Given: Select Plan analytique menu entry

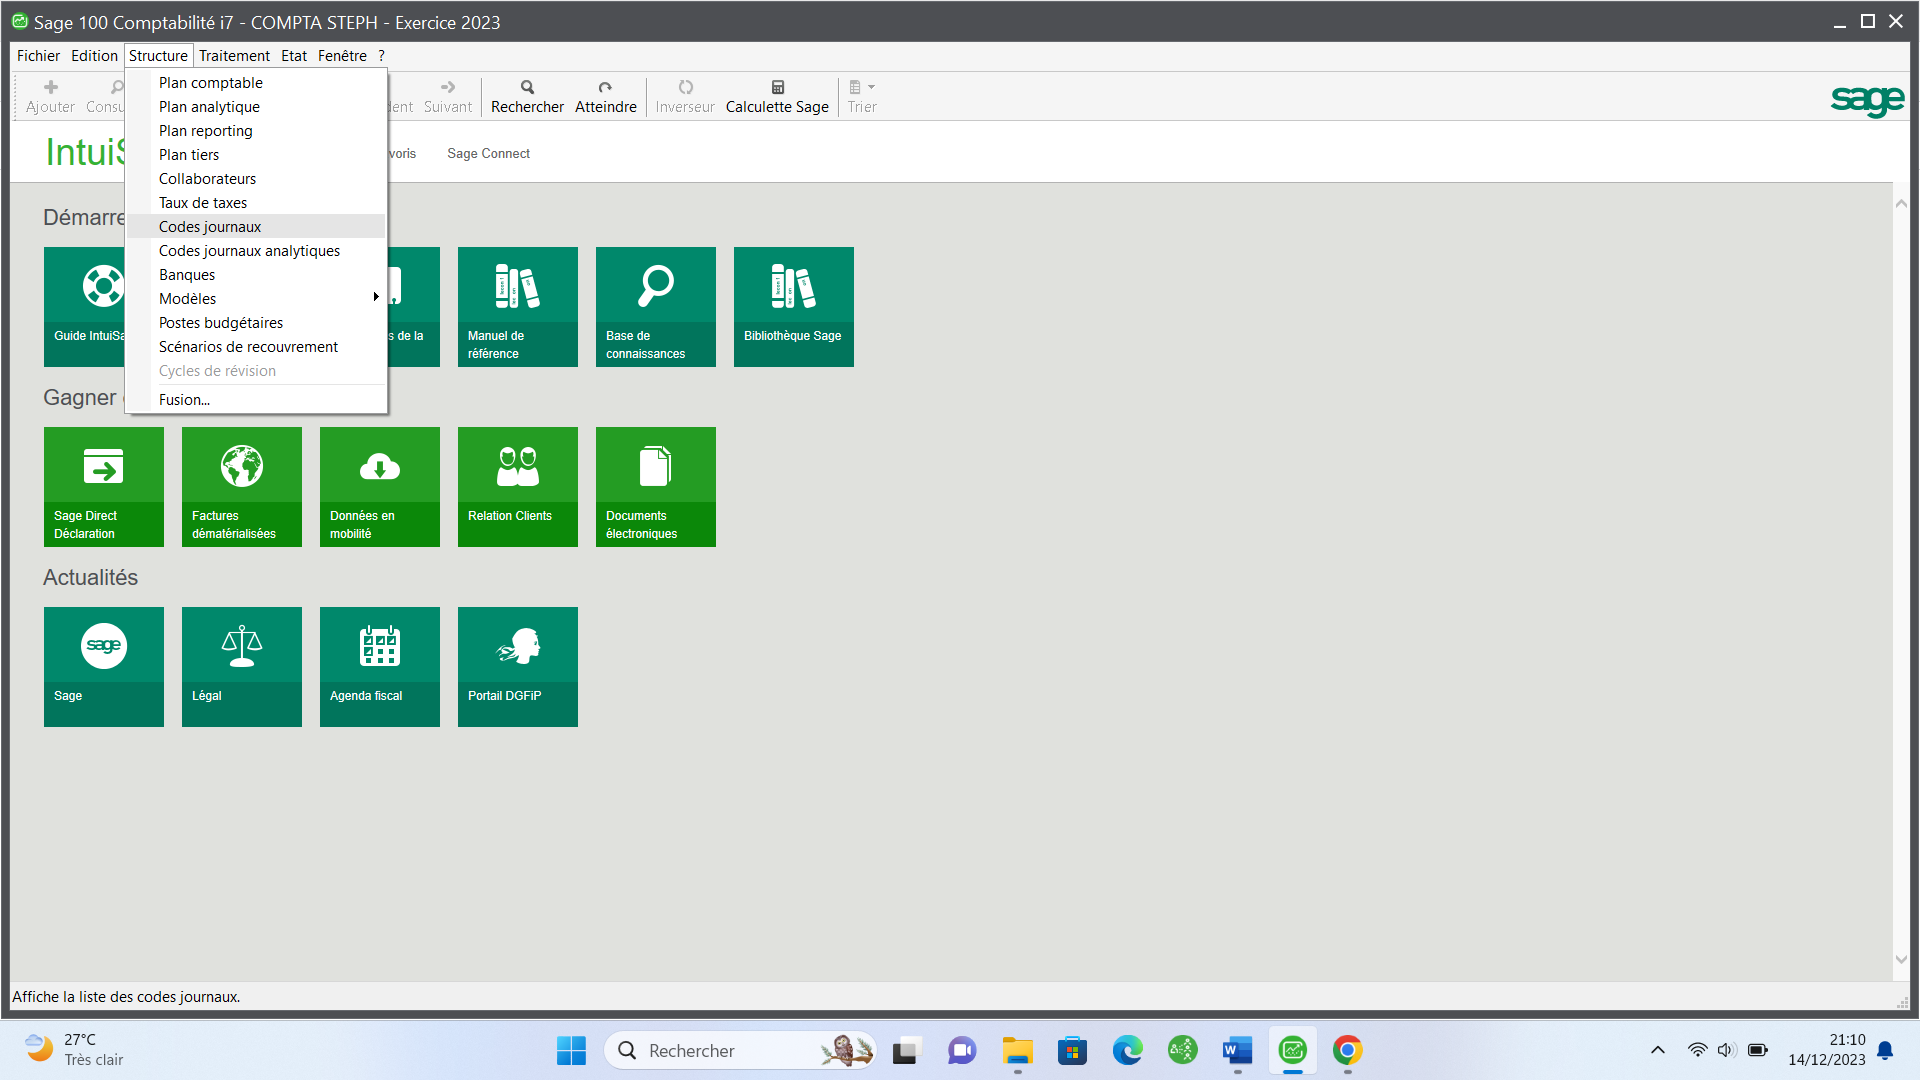Looking at the screenshot, I should tap(256, 107).
